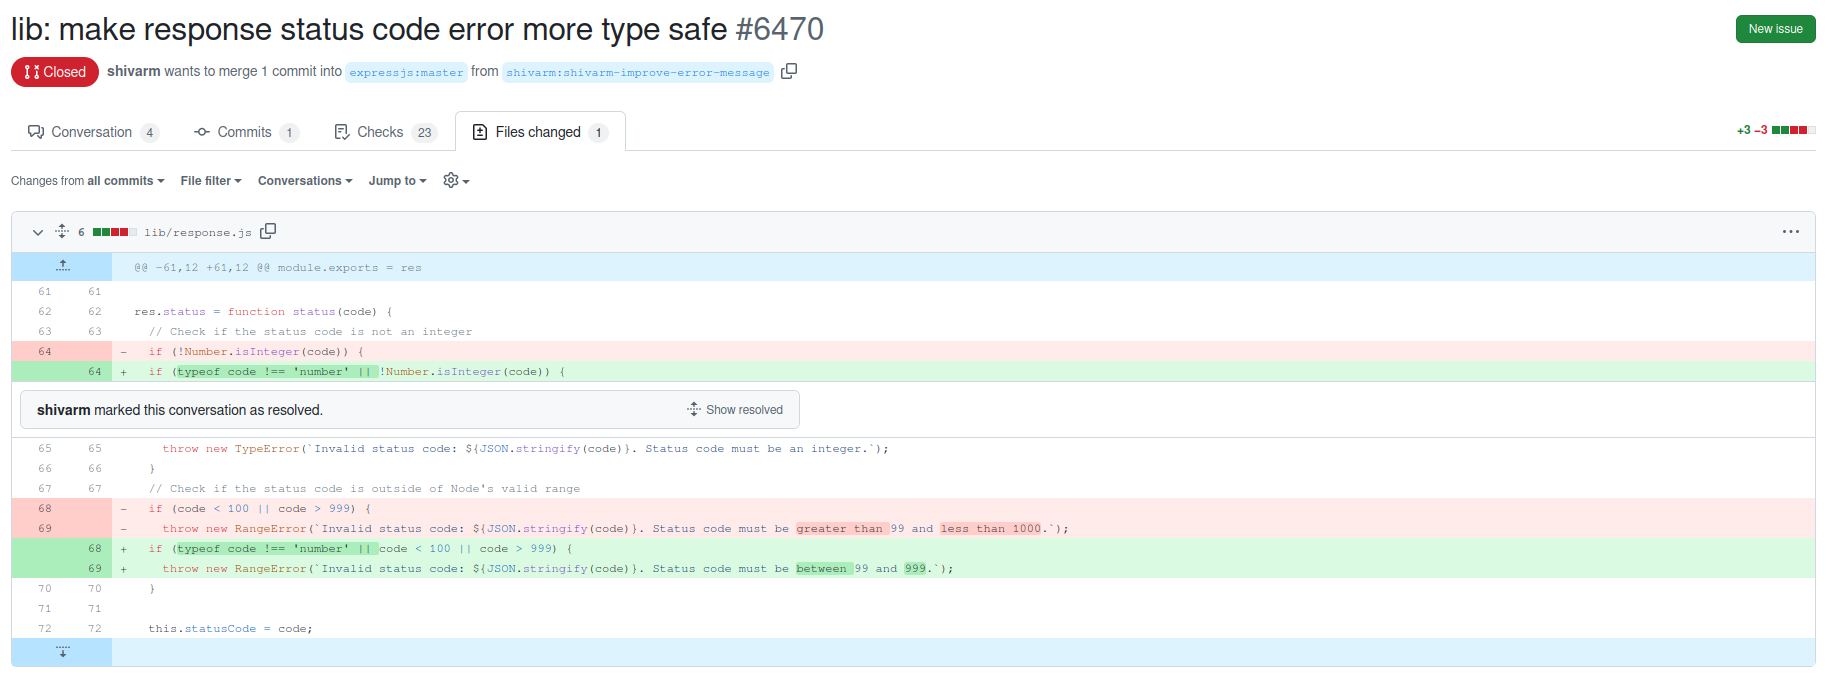This screenshot has height=688, width=1836.
Task: Switch to the Commits tab
Action: [x=245, y=132]
